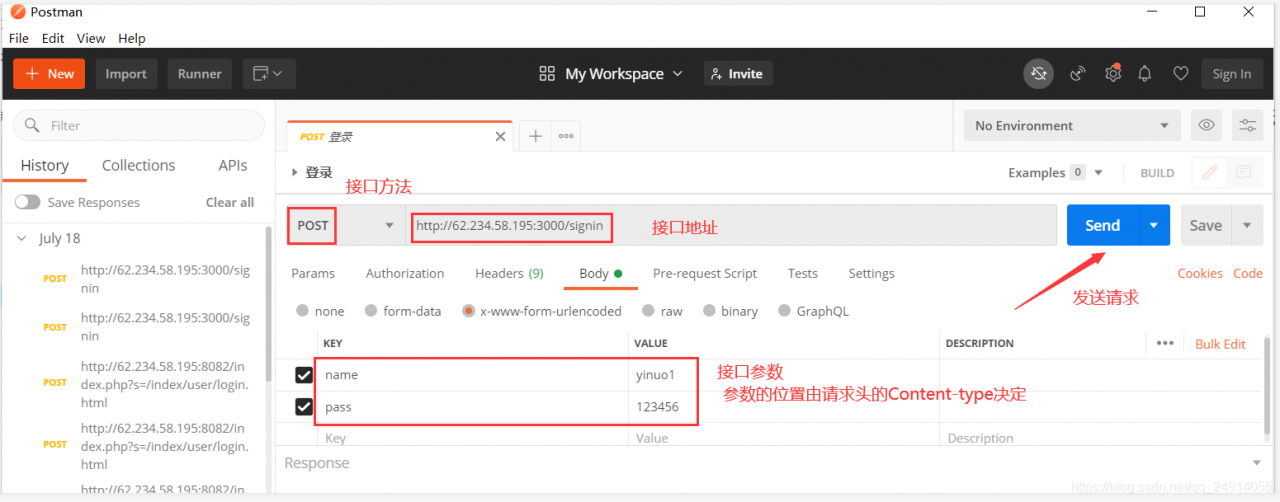The image size is (1280, 502).
Task: Open the capture requests satellite icon
Action: pyautogui.click(x=1078, y=74)
